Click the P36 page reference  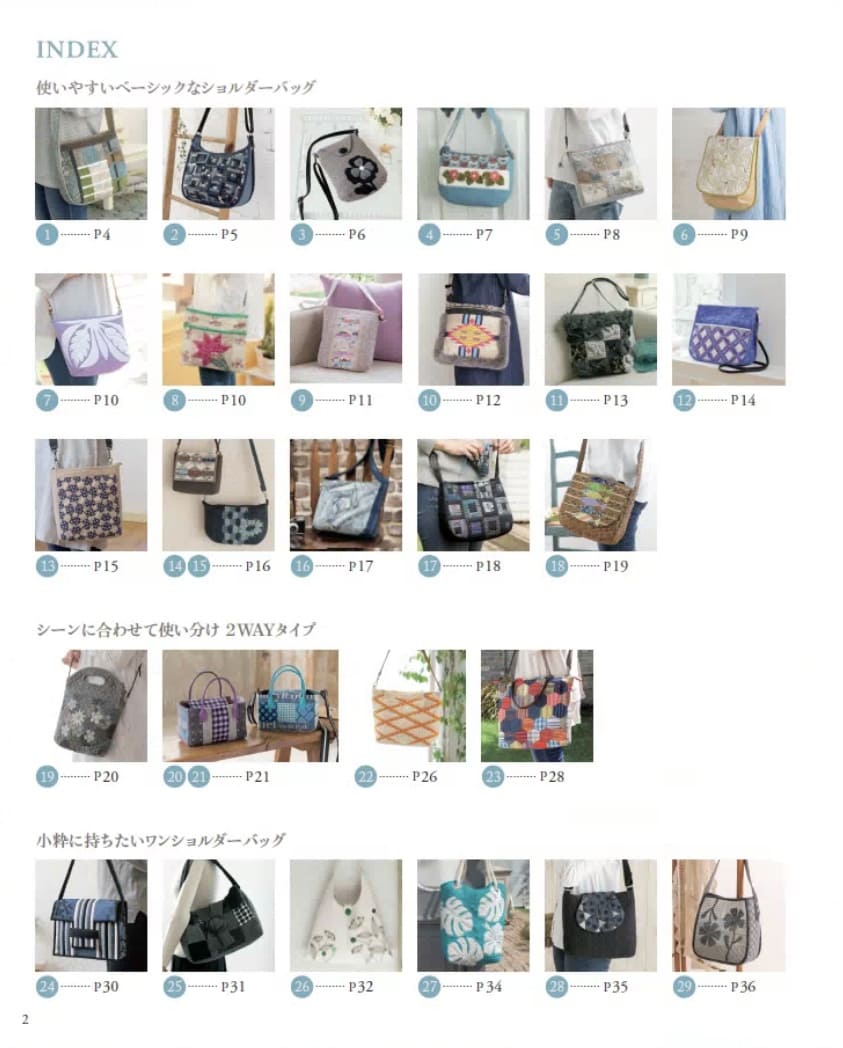[743, 987]
